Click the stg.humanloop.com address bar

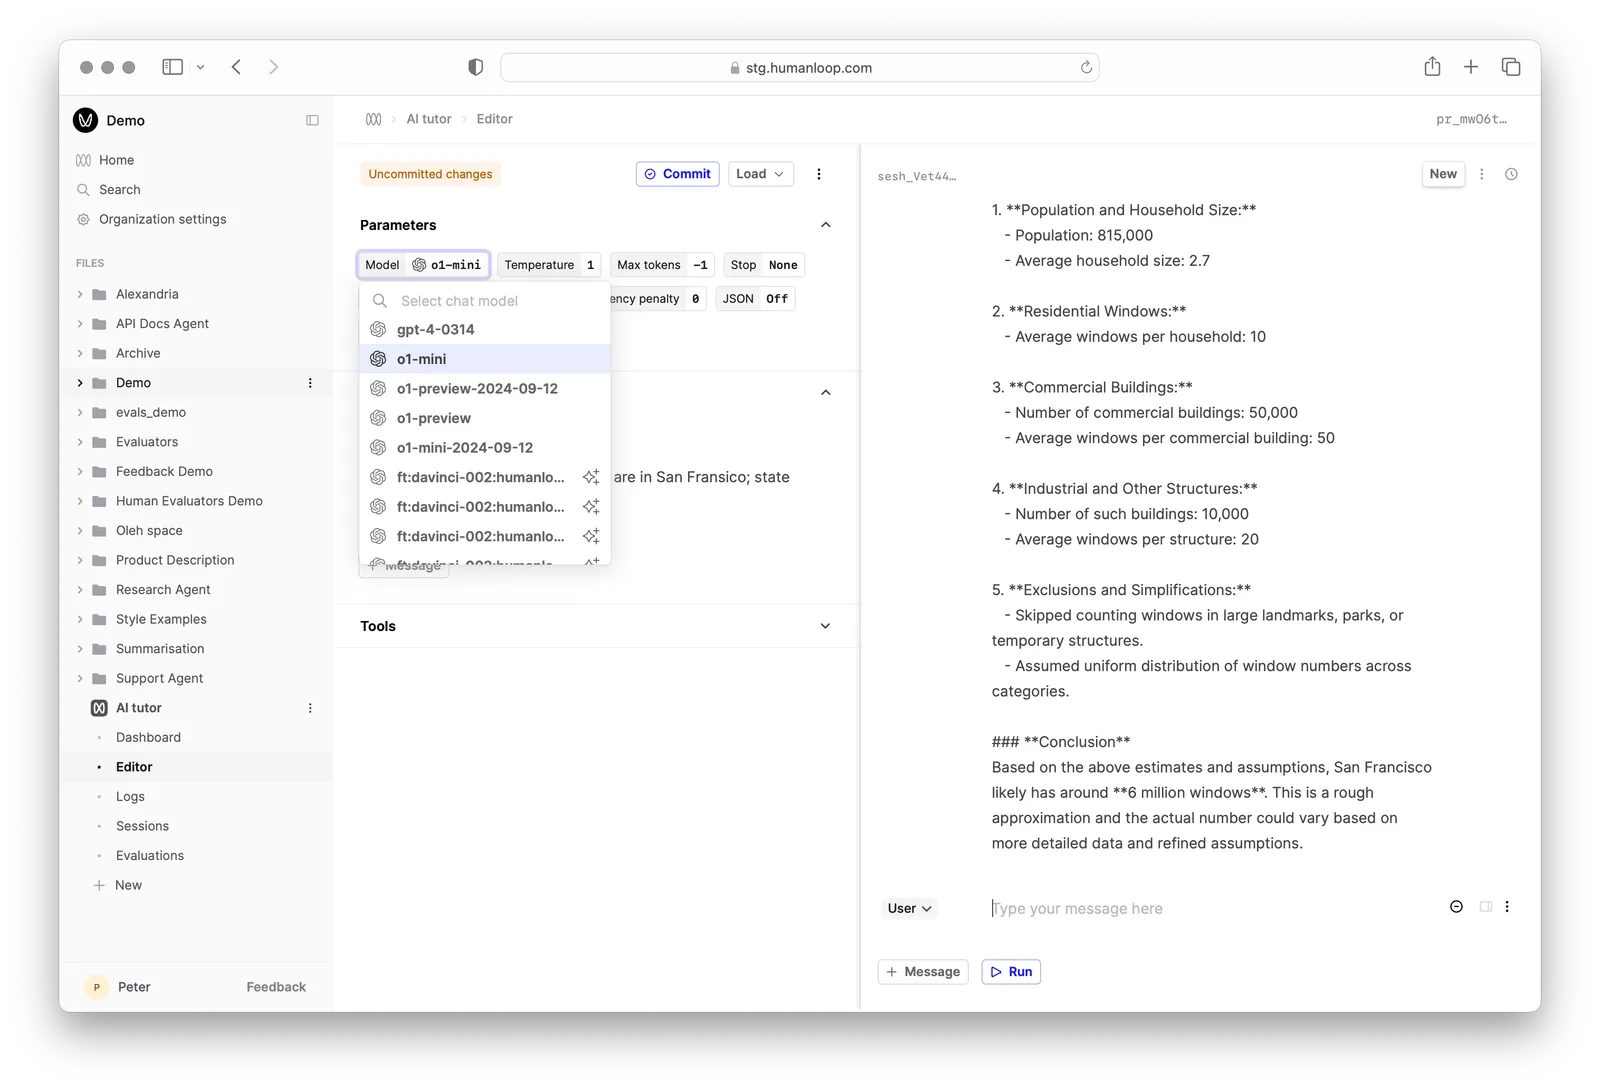[x=800, y=67]
